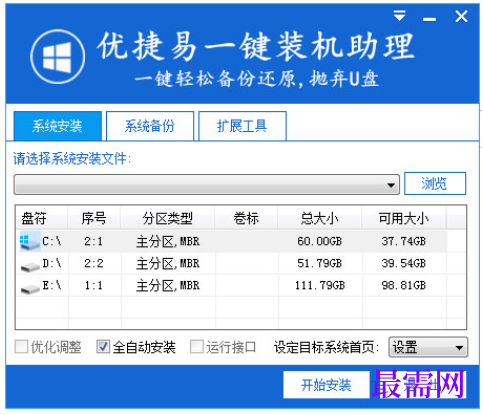Click the 设定目标系统首页 label
The height and width of the screenshot is (415, 483).
tap(327, 347)
